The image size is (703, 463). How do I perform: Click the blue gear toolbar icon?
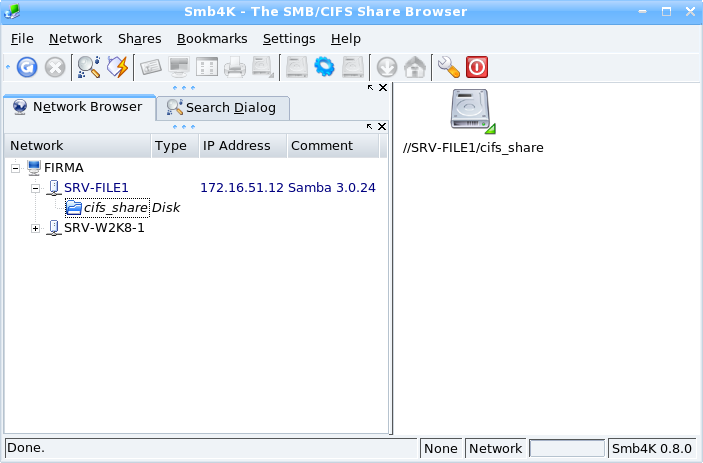pos(325,67)
